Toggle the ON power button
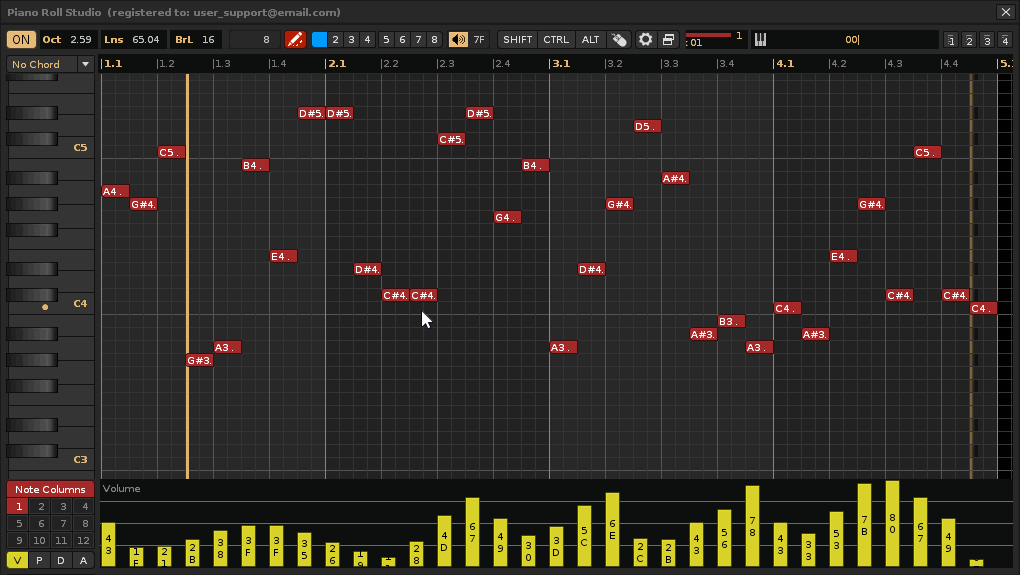Image resolution: width=1020 pixels, height=575 pixels. (x=21, y=40)
